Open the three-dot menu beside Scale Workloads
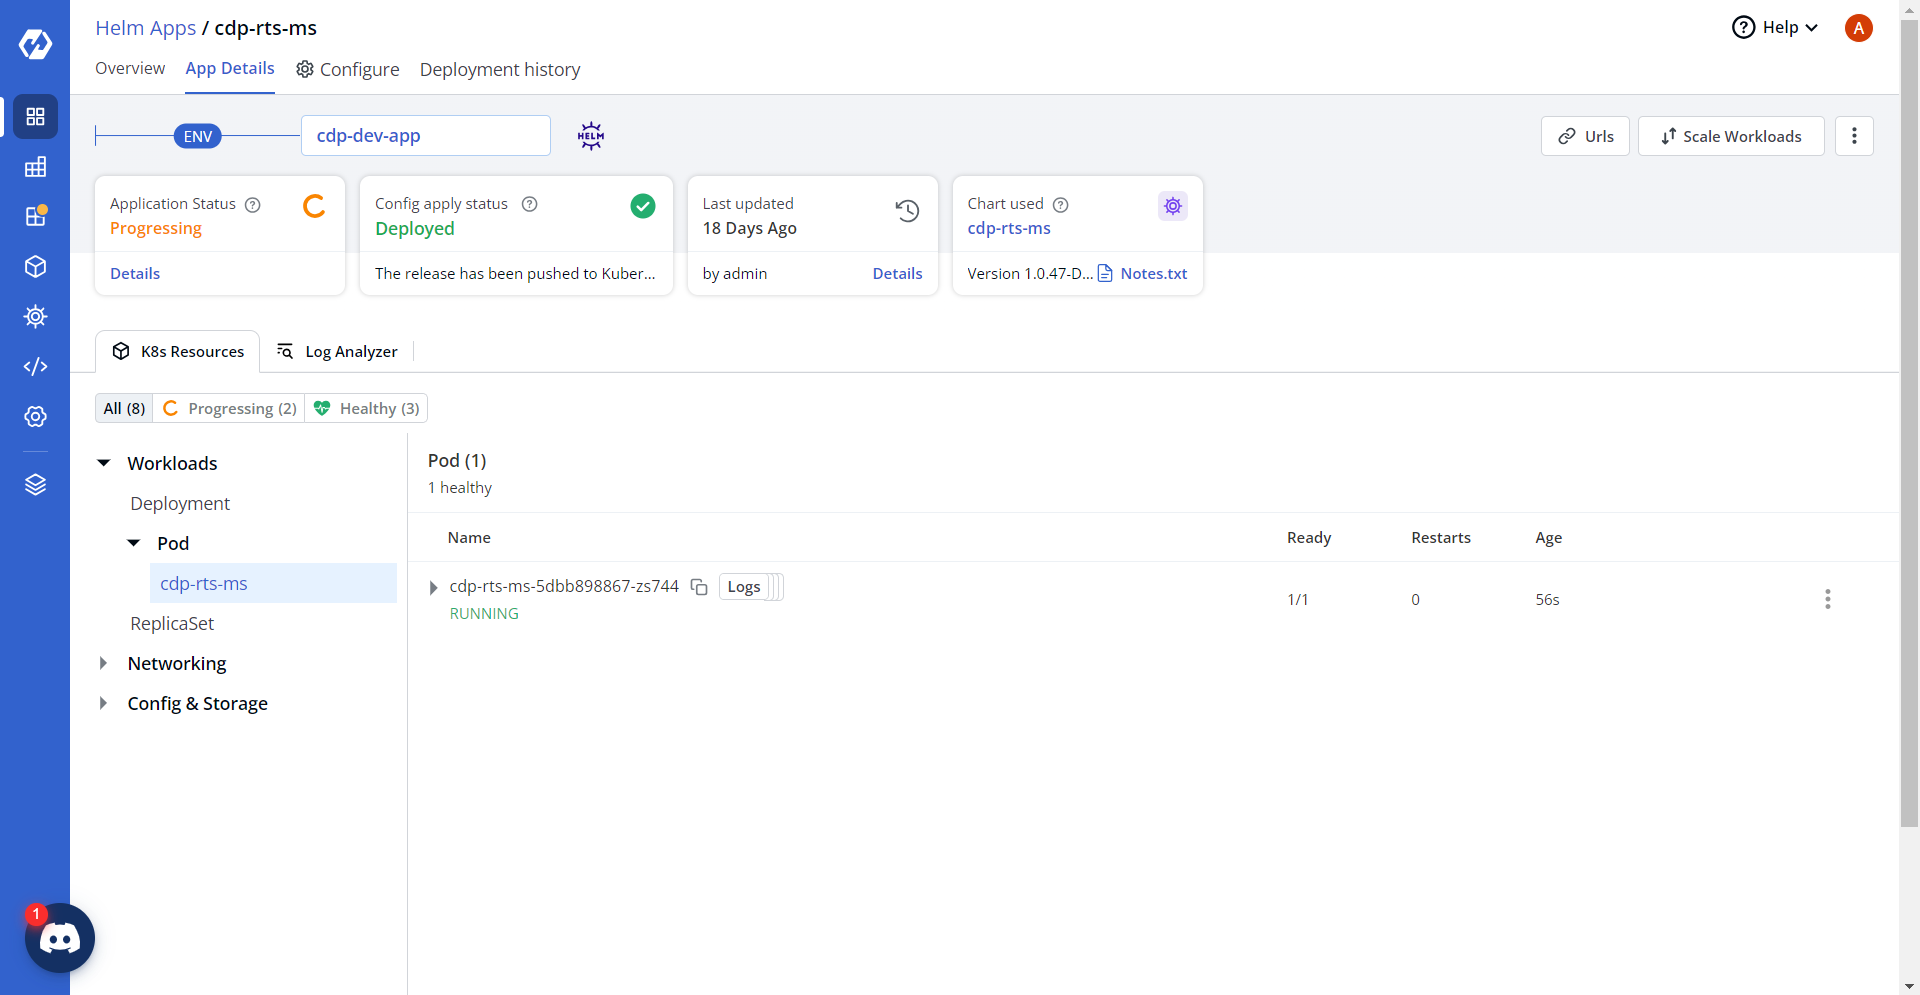 click(1854, 136)
